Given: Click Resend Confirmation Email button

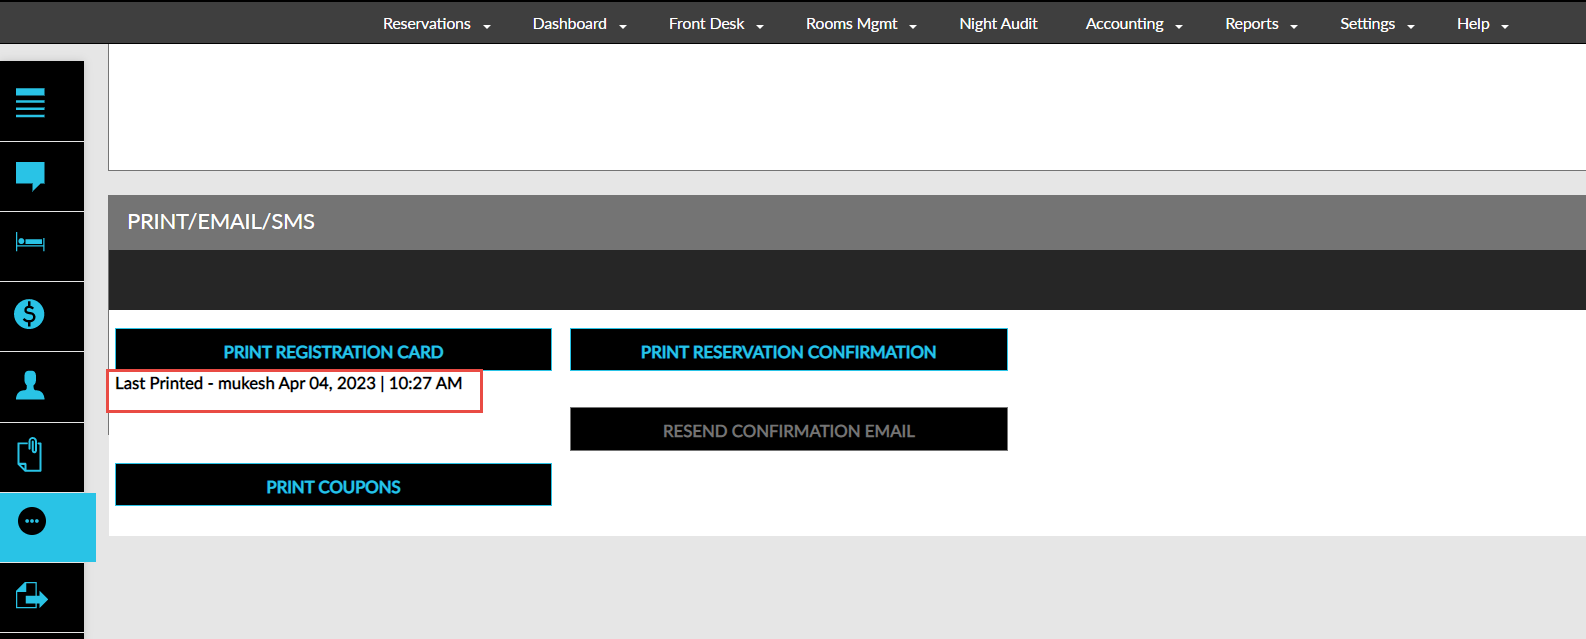Looking at the screenshot, I should [x=788, y=430].
